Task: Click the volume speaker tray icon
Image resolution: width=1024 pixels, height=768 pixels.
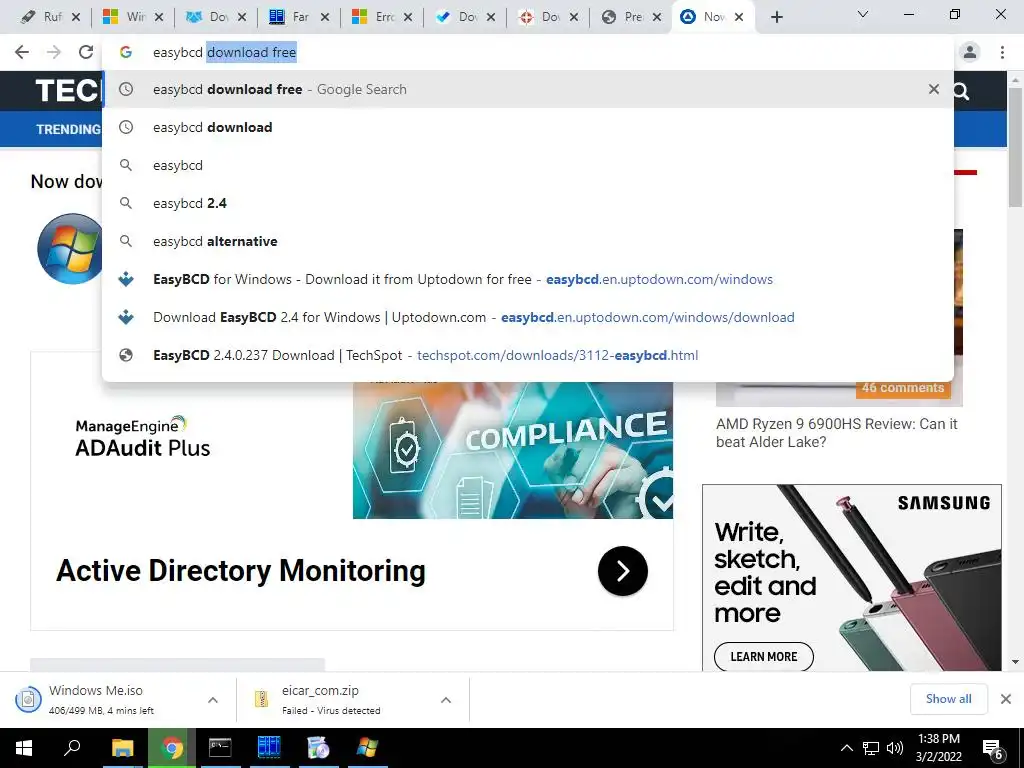Action: coord(895,748)
